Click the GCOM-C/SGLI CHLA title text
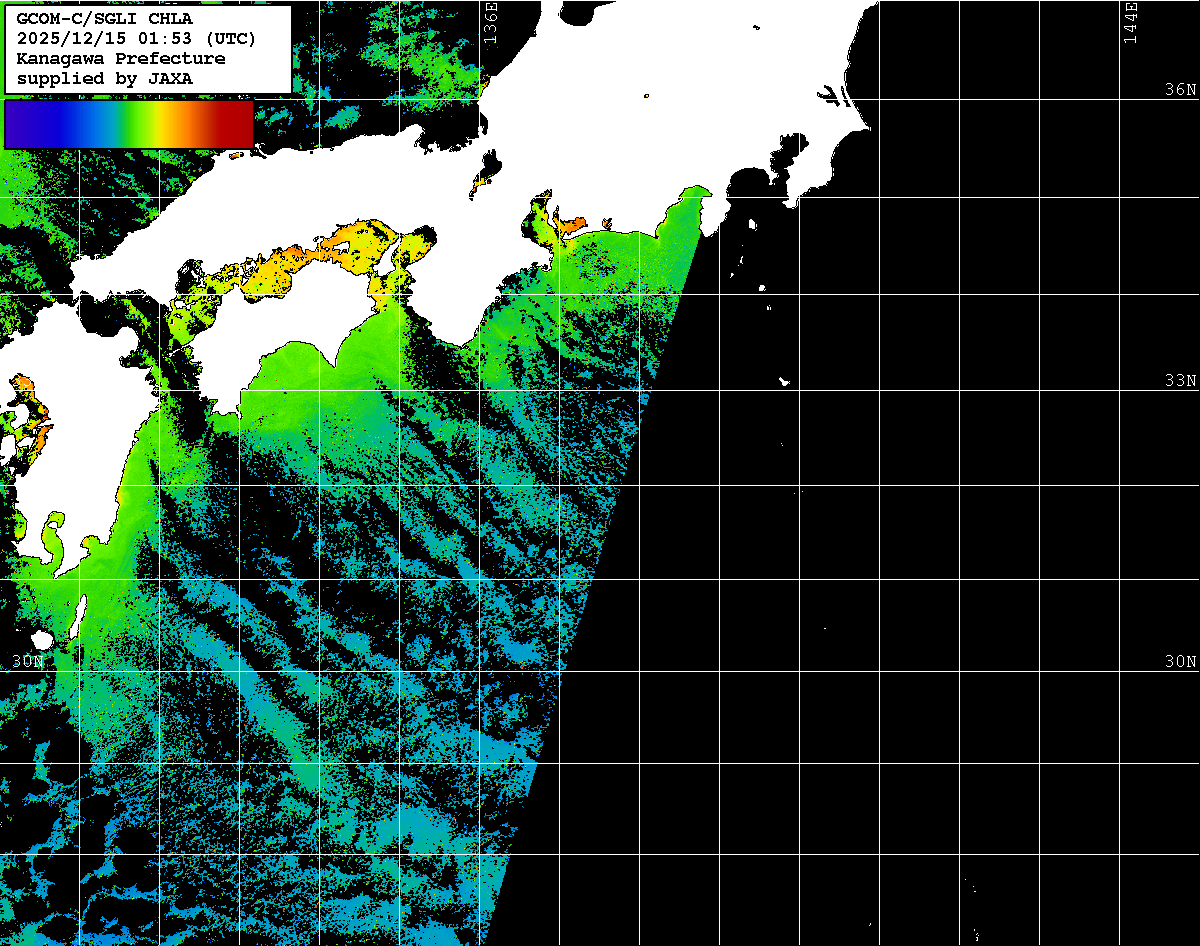Image resolution: width=1200 pixels, height=946 pixels. 104,18
